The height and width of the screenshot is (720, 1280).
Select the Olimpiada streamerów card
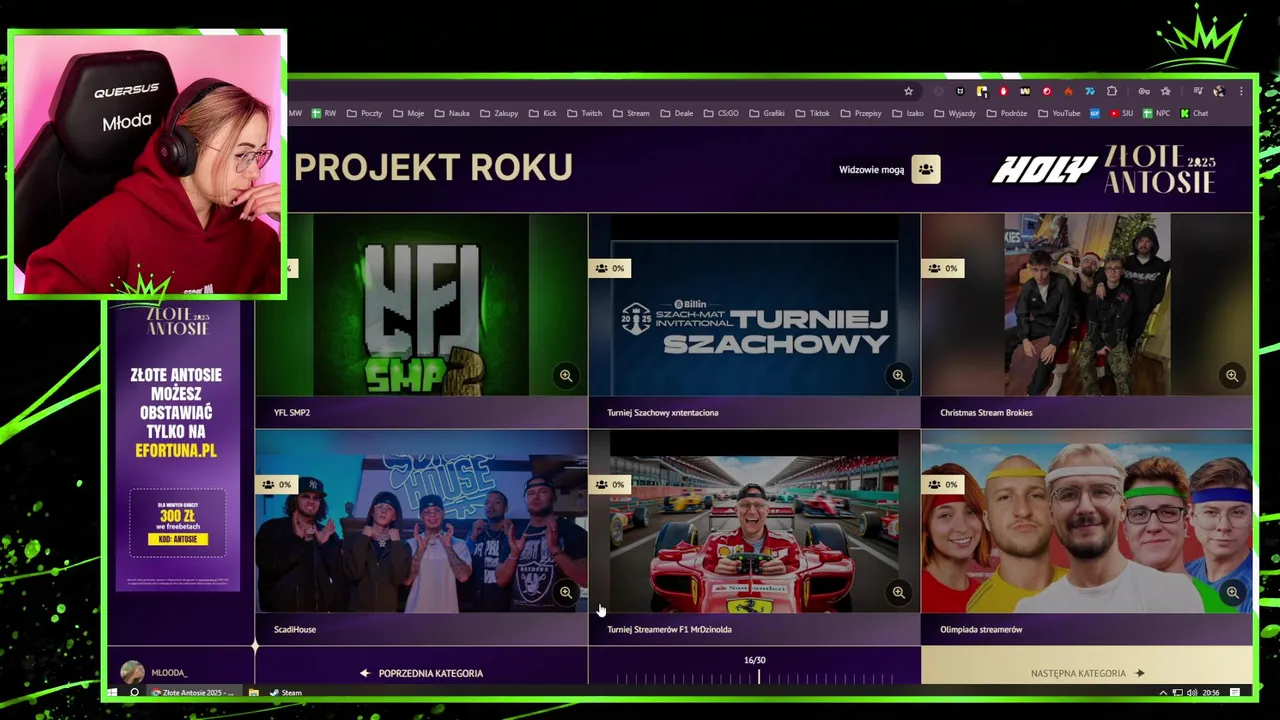[1087, 537]
